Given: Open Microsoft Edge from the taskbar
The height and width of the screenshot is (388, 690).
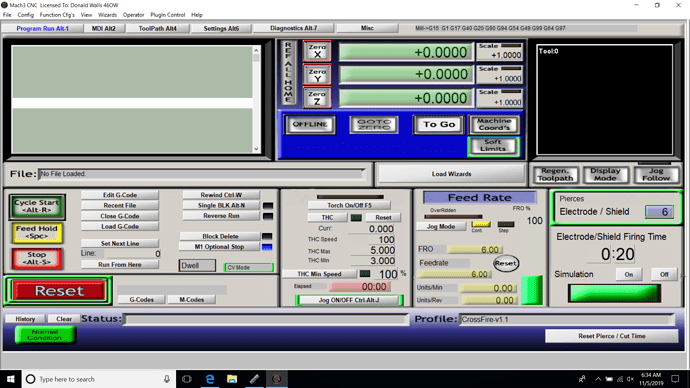Looking at the screenshot, I should (x=210, y=379).
